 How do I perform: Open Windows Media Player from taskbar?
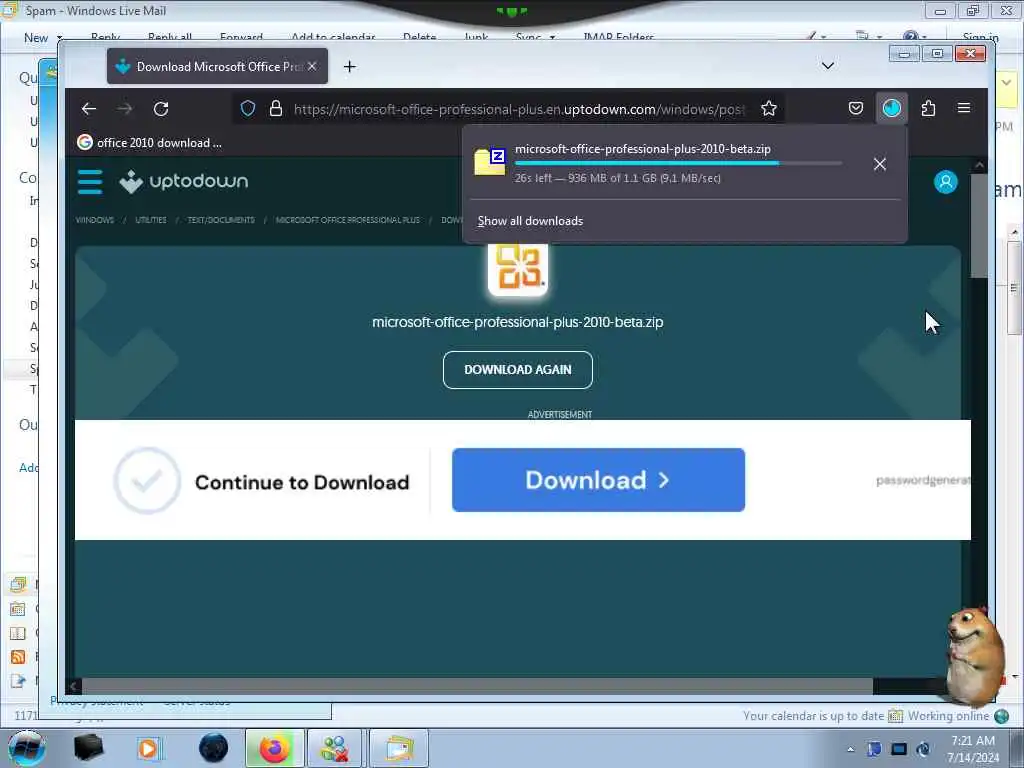pos(148,748)
